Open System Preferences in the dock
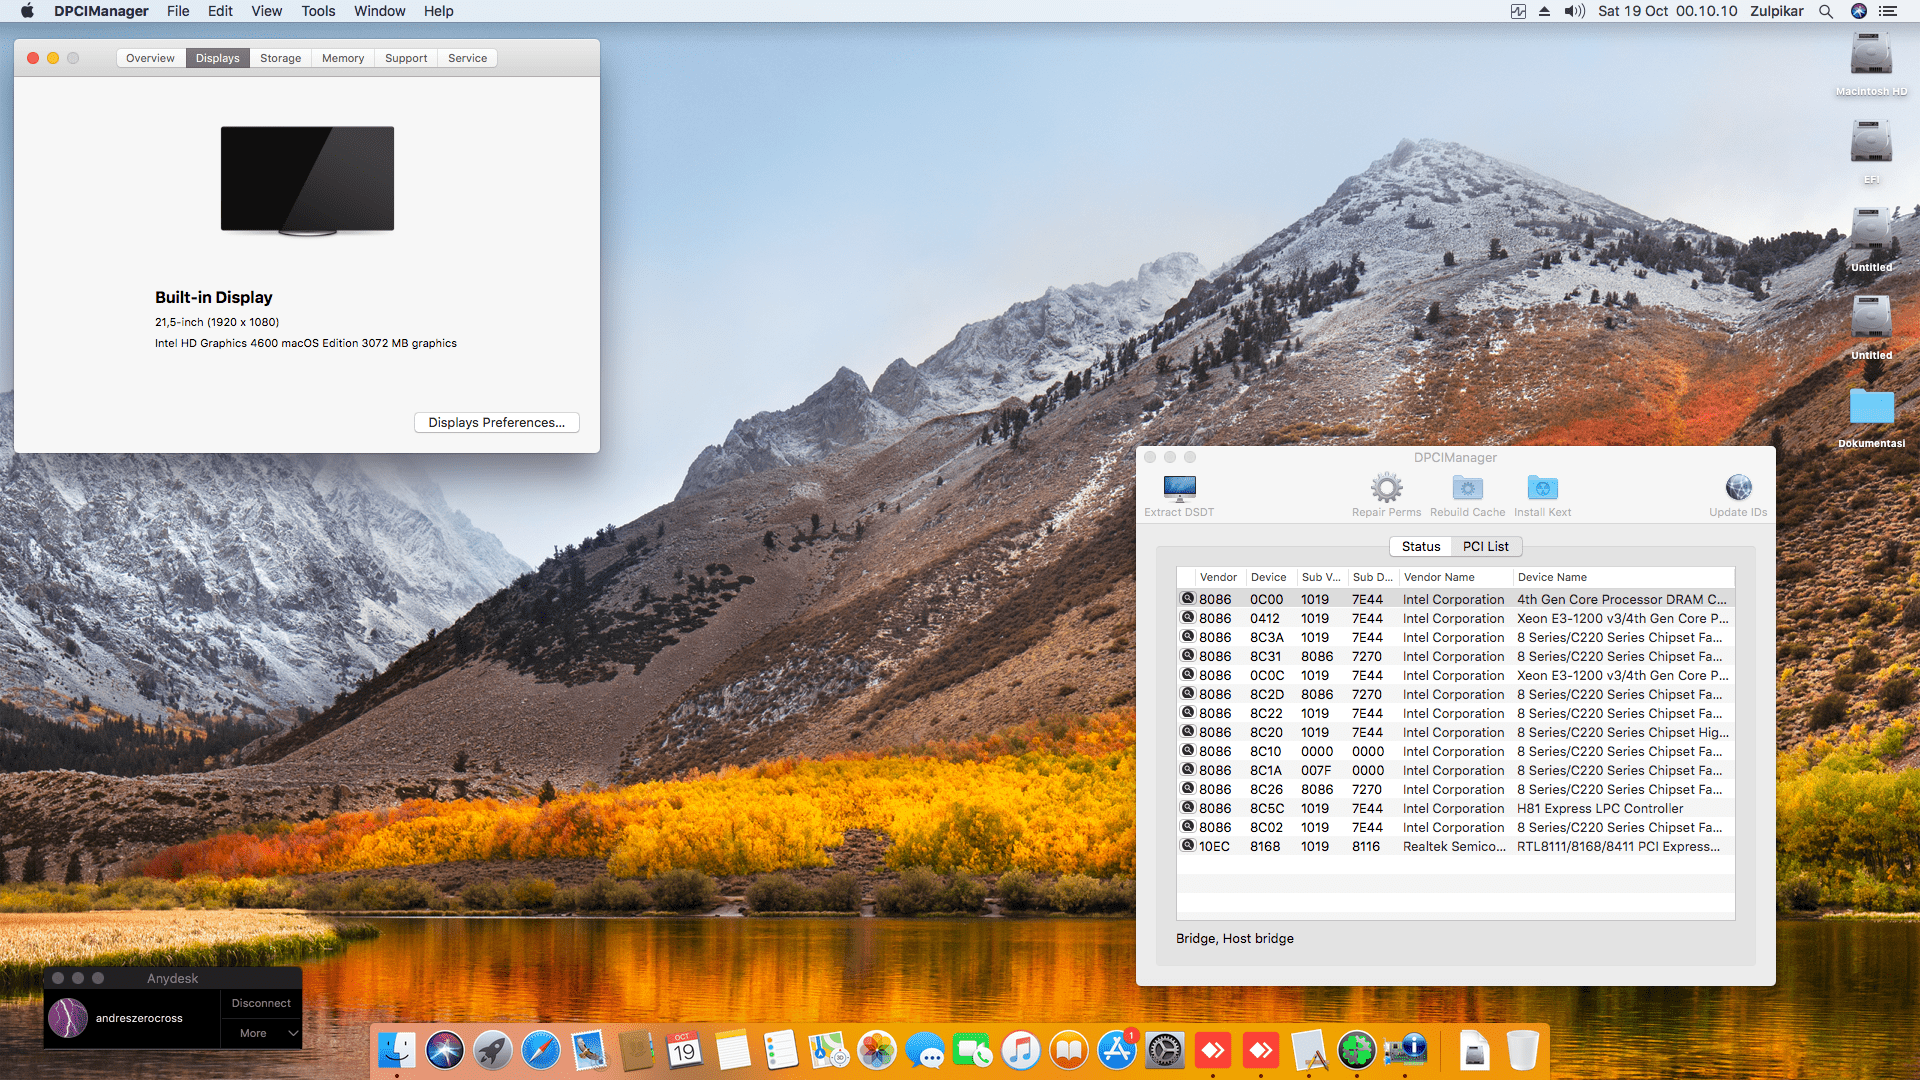 click(x=1165, y=1051)
